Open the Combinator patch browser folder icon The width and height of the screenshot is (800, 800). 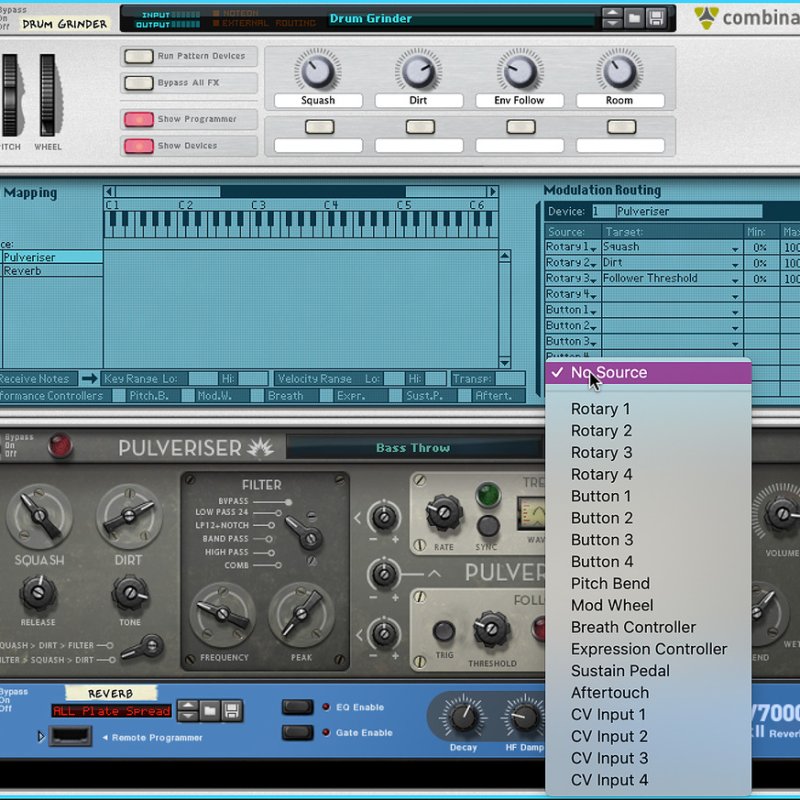click(x=634, y=18)
